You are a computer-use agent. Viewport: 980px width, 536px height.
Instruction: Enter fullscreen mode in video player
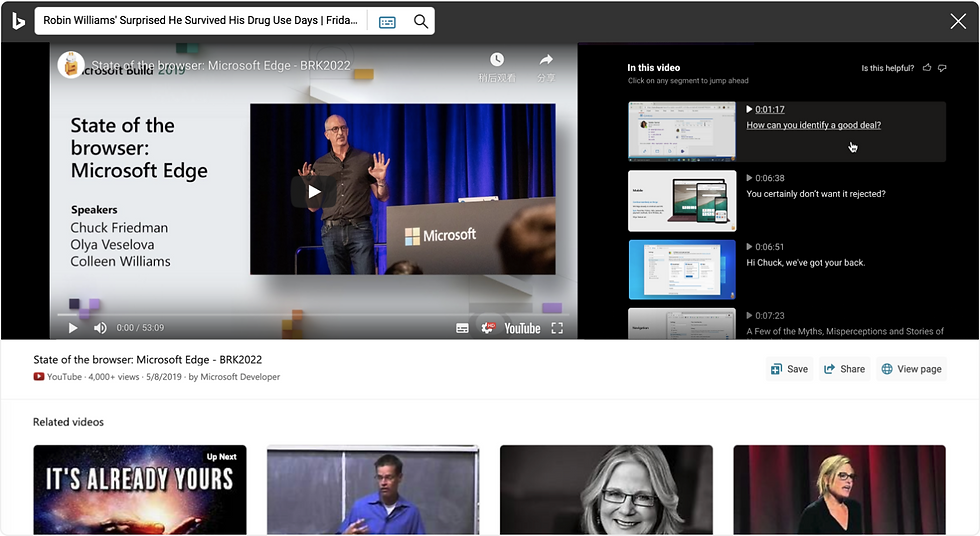[557, 329]
